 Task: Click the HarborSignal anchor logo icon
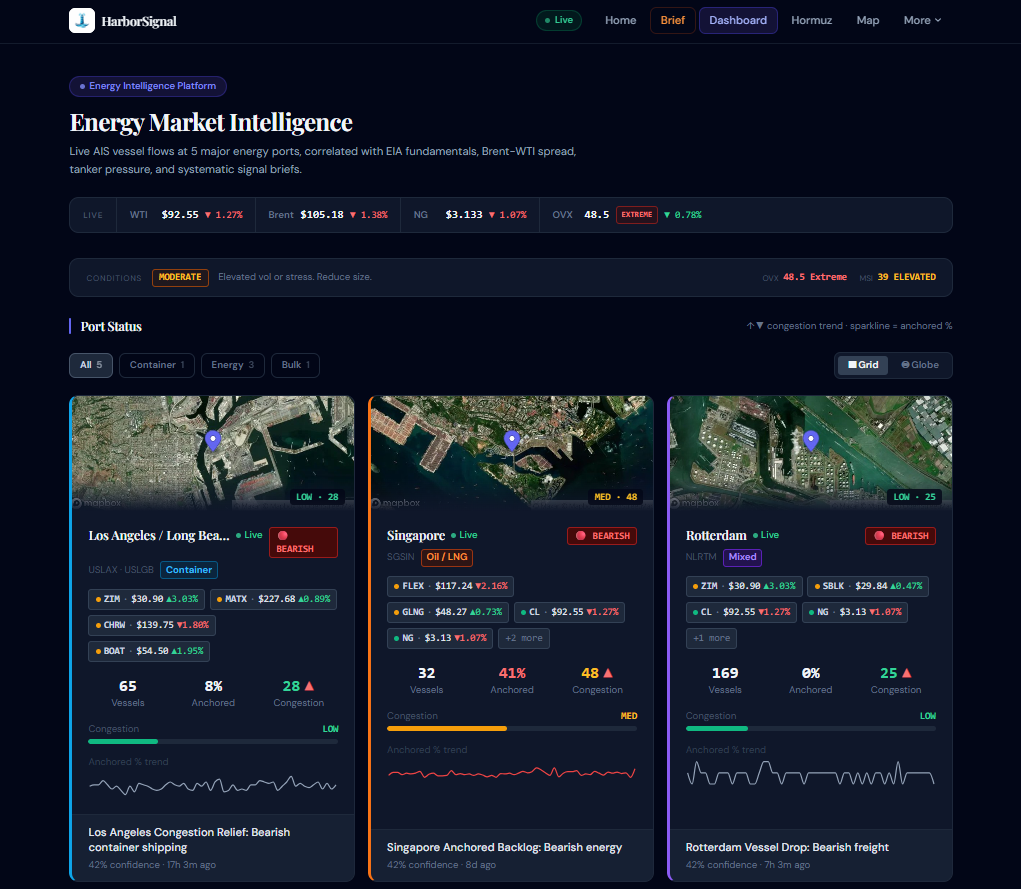click(x=82, y=20)
